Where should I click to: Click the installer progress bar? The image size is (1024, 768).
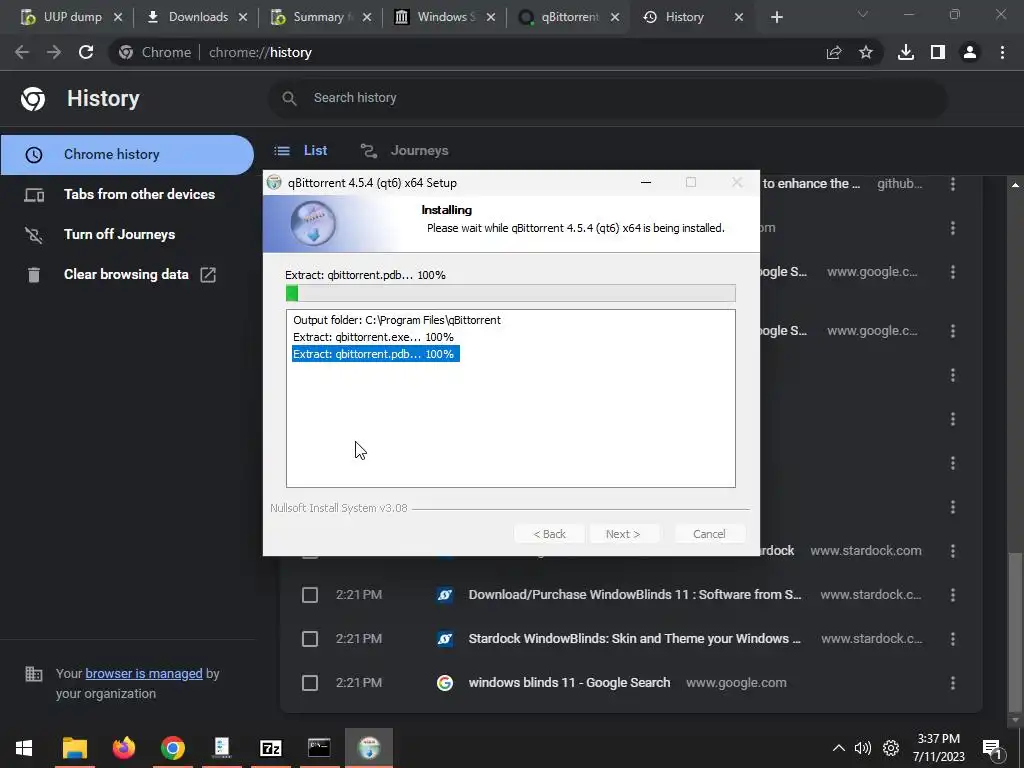coord(511,293)
